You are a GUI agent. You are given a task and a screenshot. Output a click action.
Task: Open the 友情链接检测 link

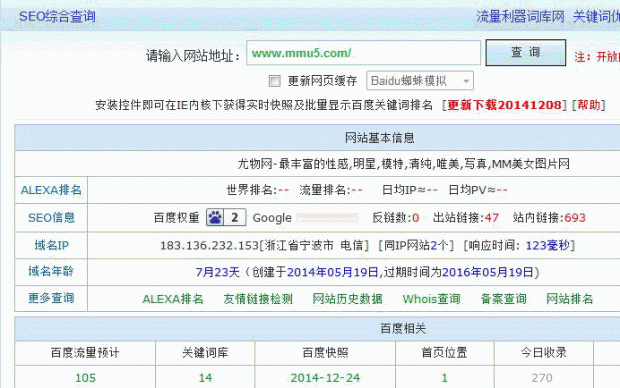pos(258,299)
